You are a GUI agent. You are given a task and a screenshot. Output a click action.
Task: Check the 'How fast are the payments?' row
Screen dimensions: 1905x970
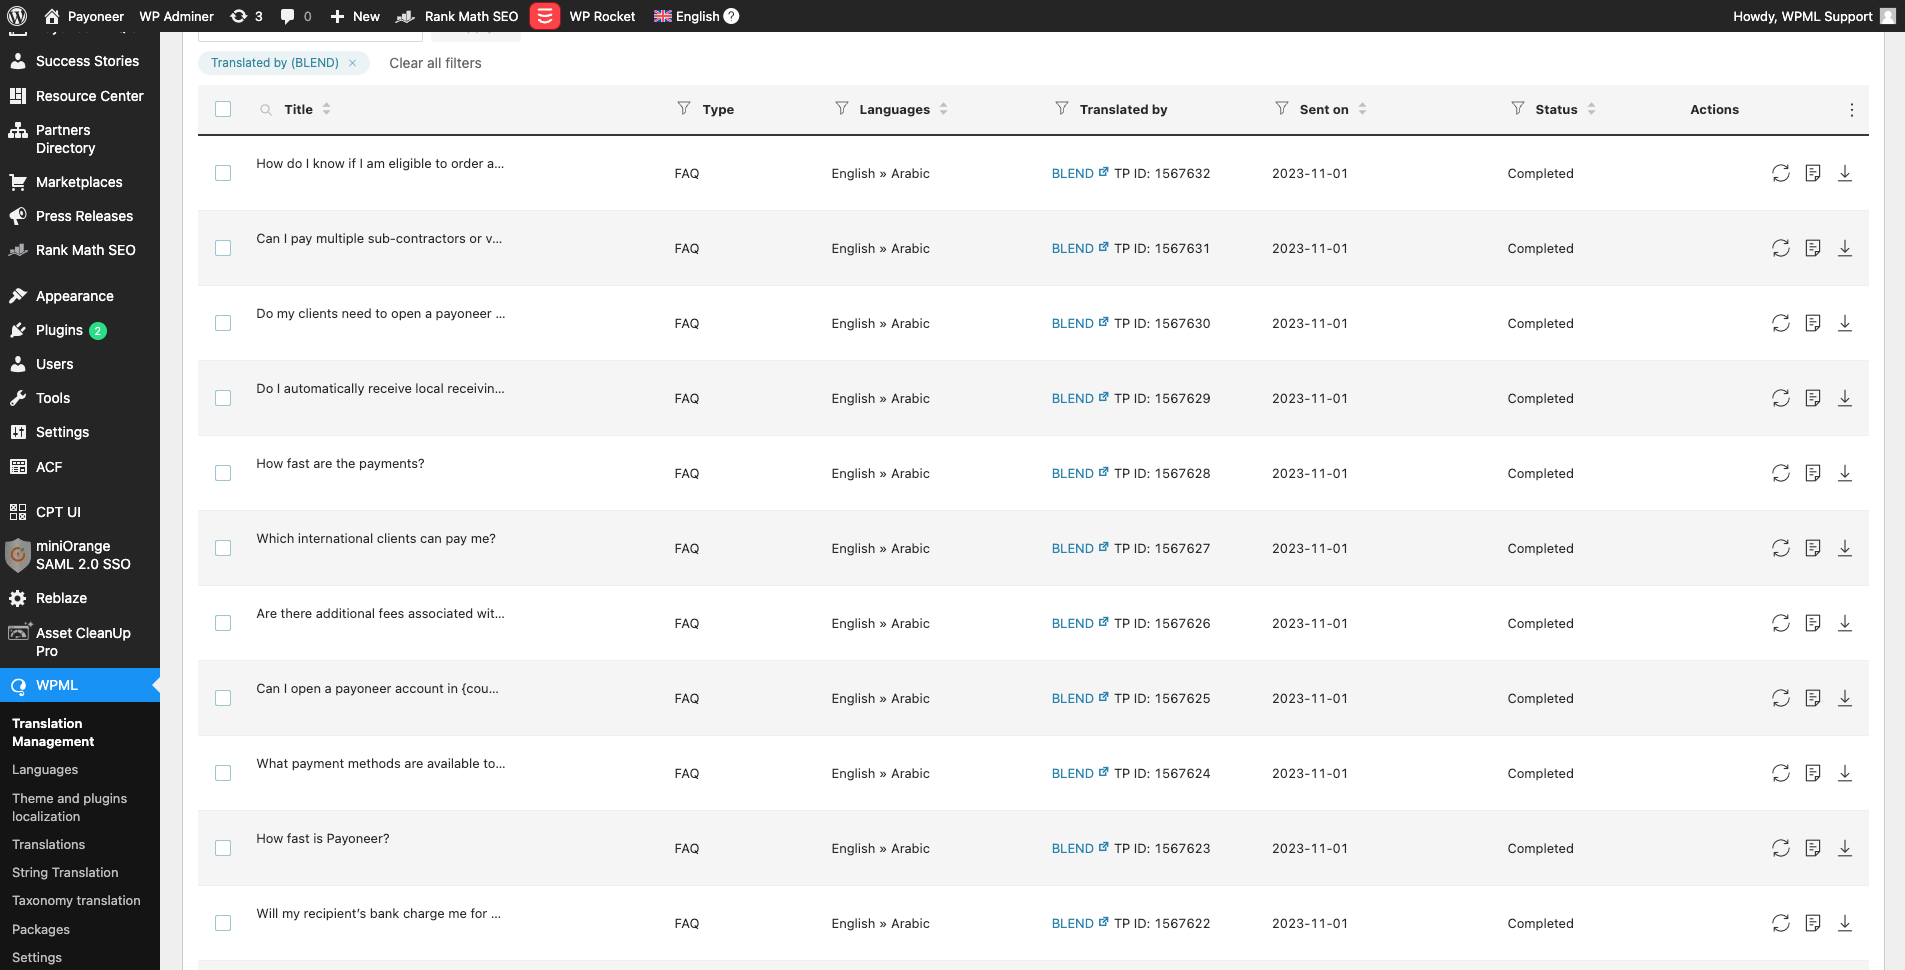coord(223,473)
